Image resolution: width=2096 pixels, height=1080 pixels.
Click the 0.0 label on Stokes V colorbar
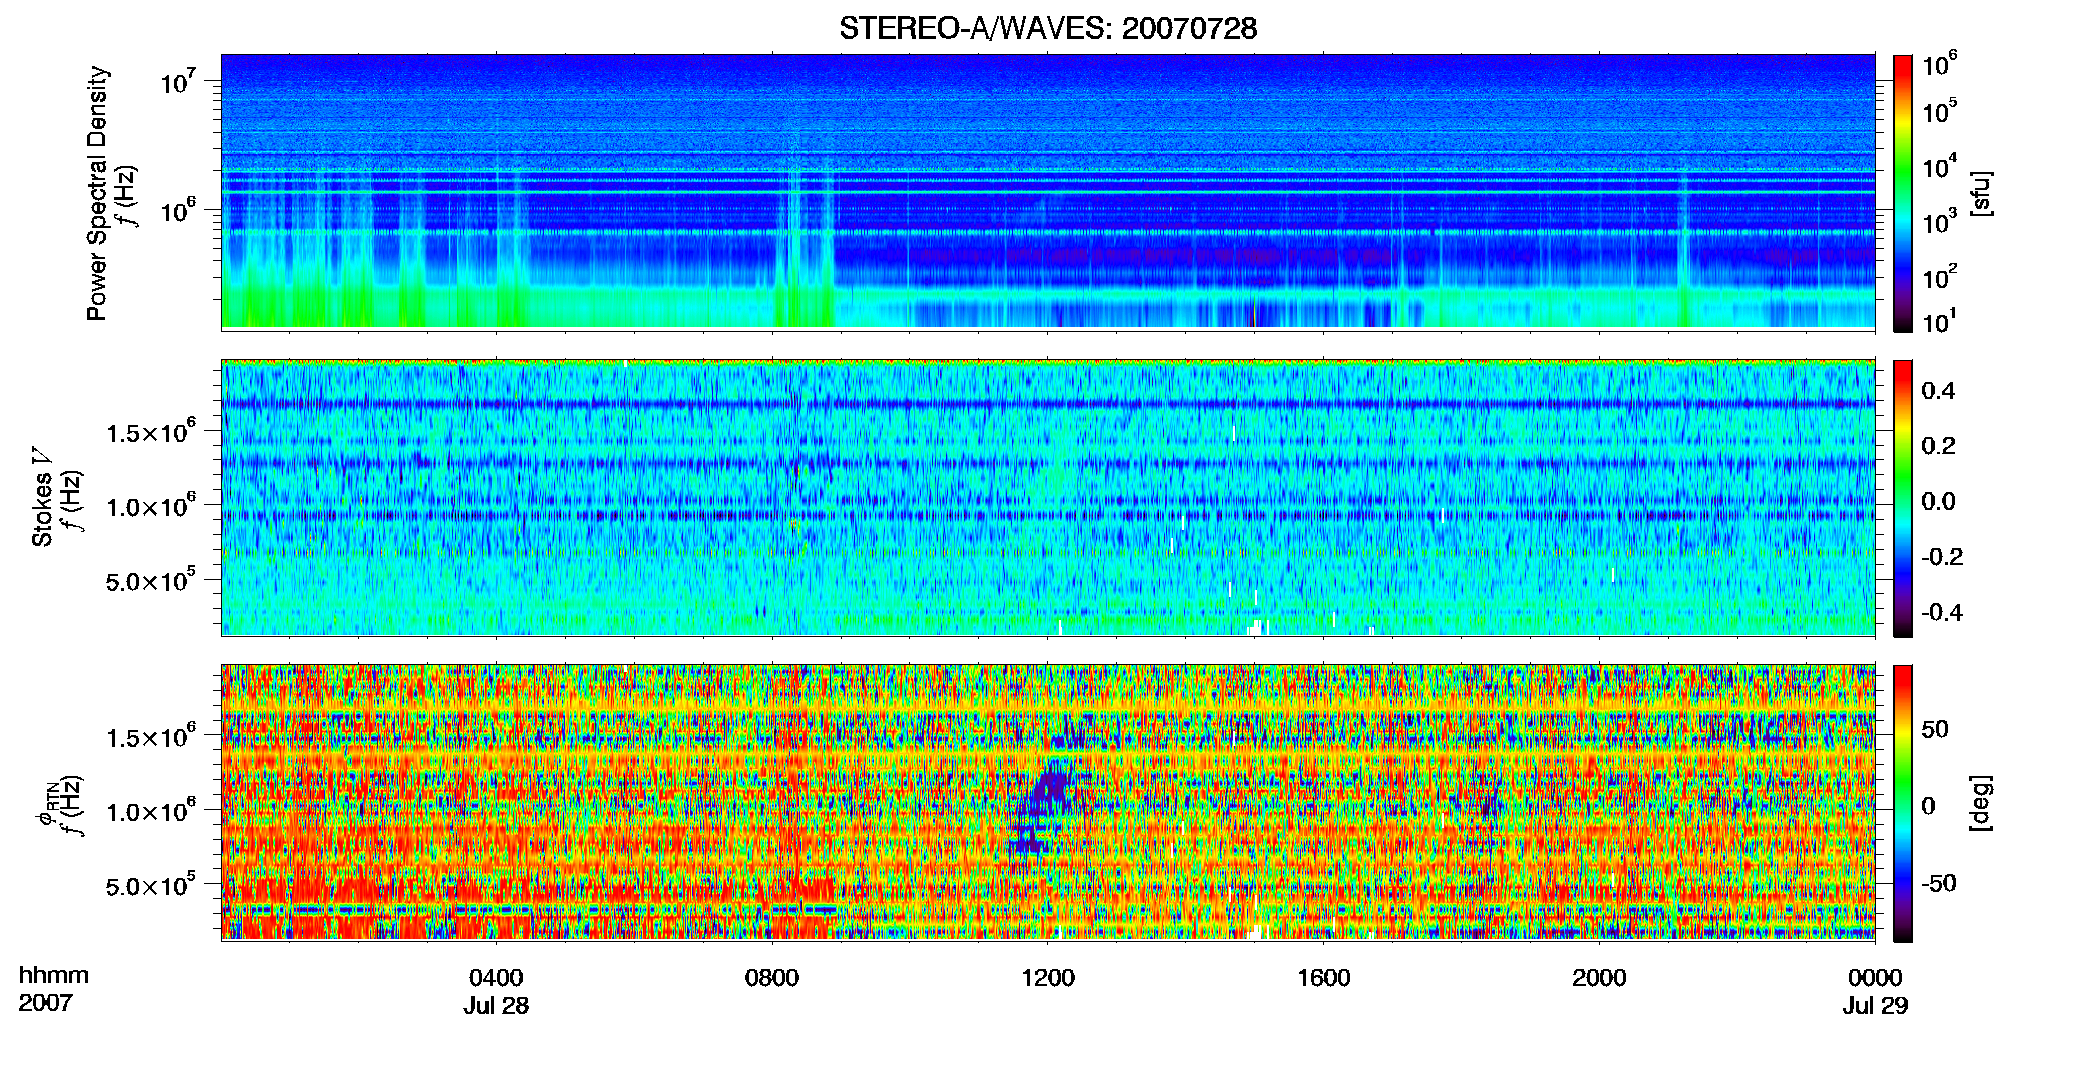(x=1938, y=501)
